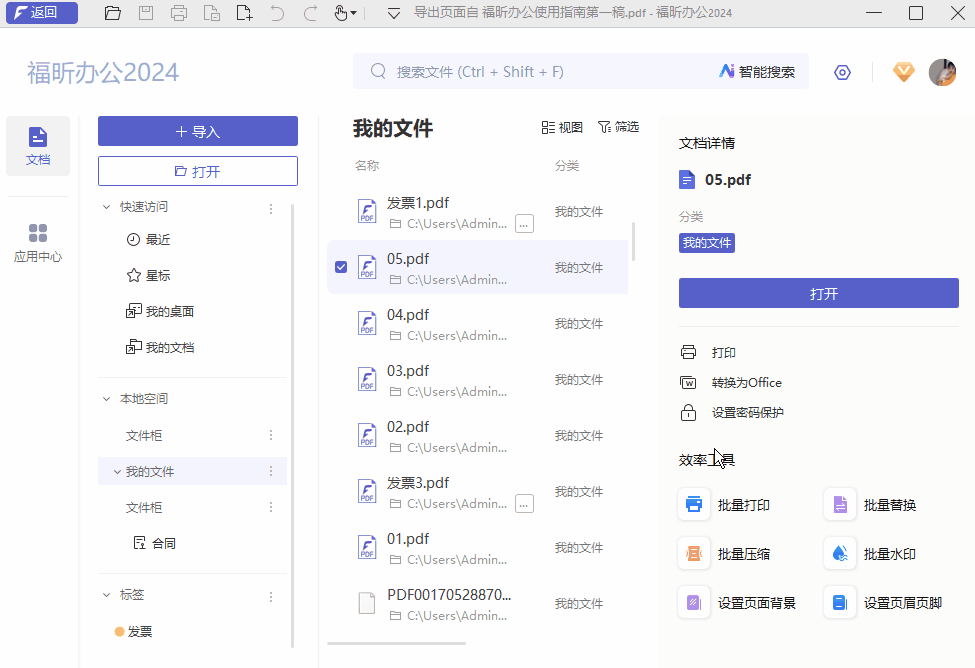Launch the 批量打印 batch print tool
Screen dimensions: 975x668
pos(741,504)
